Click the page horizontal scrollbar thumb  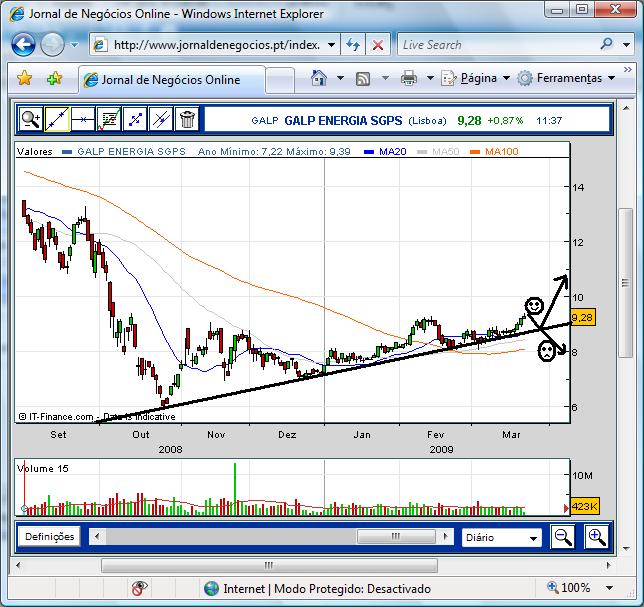pyautogui.click(x=269, y=565)
